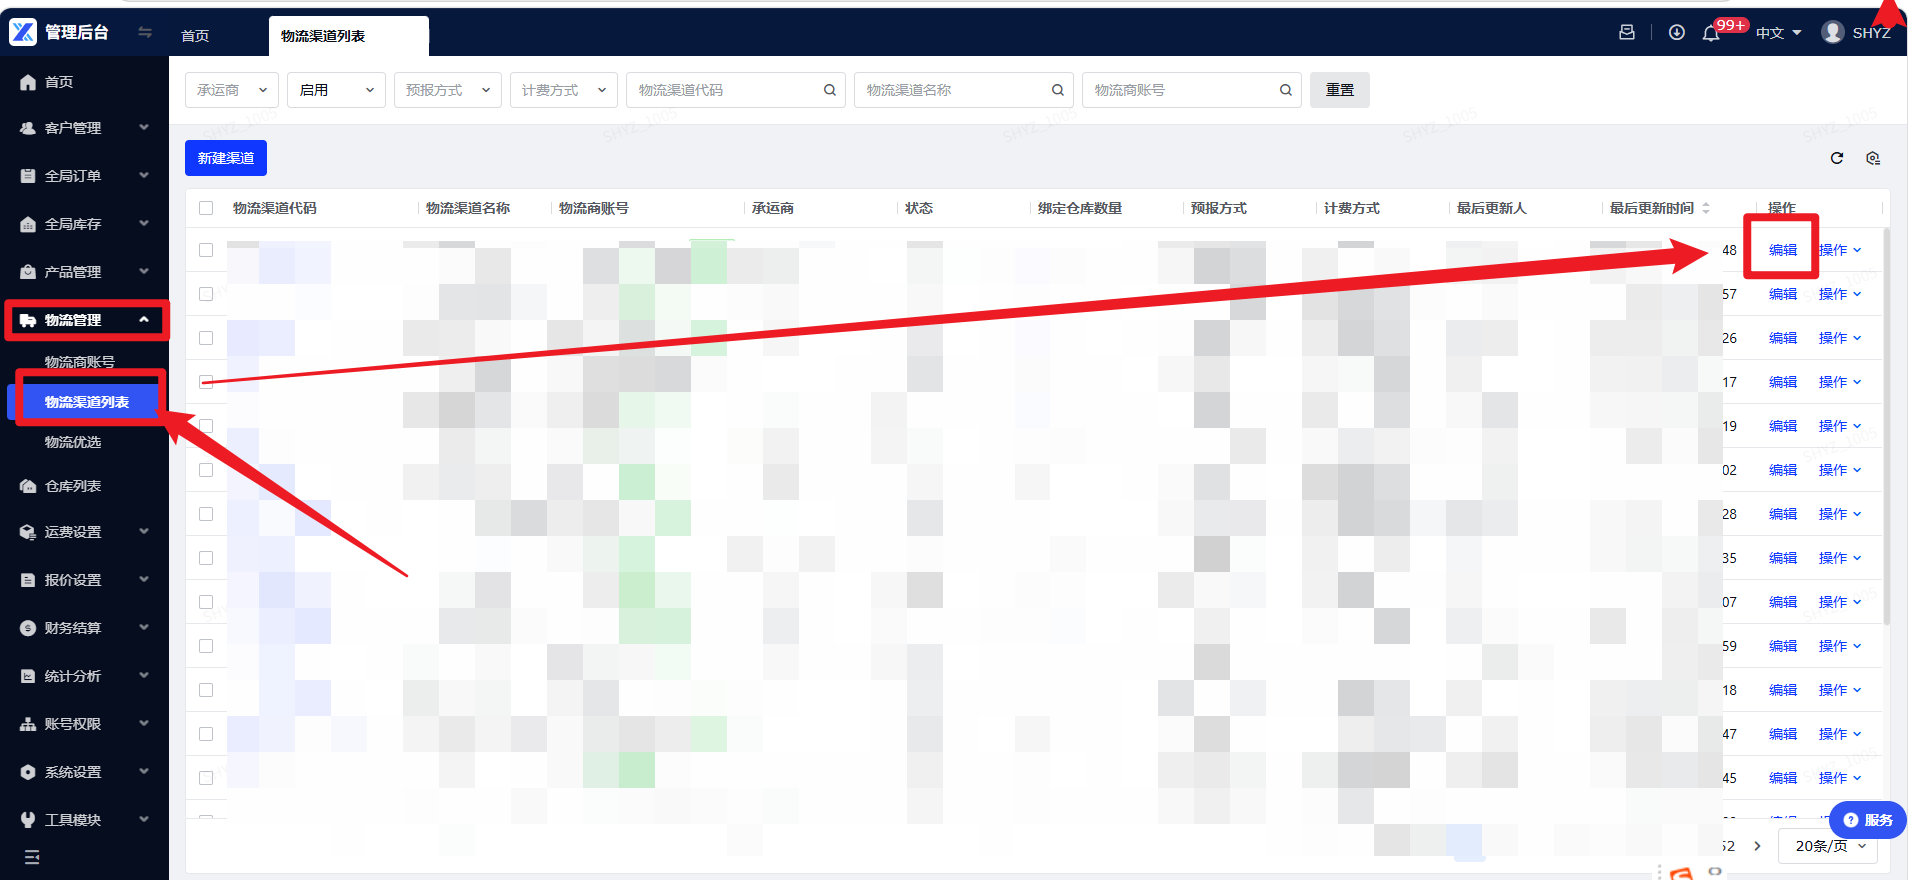Open the download center icon
The width and height of the screenshot is (1913, 880).
[1677, 33]
